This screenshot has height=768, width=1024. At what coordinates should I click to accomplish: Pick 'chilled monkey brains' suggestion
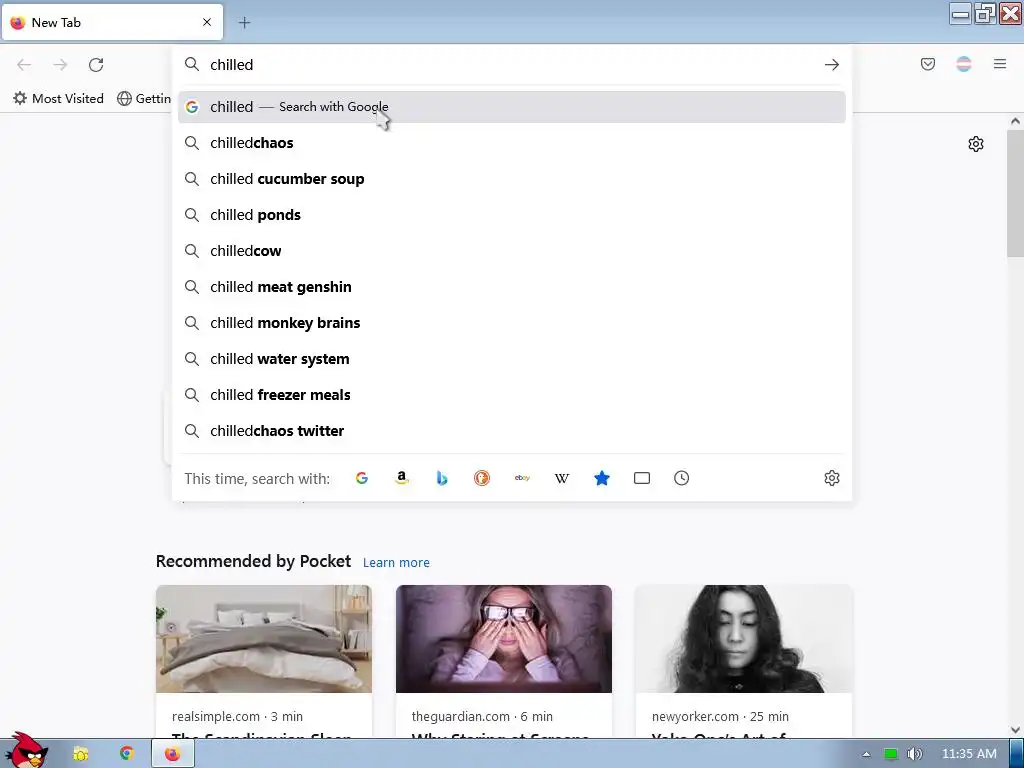511,323
